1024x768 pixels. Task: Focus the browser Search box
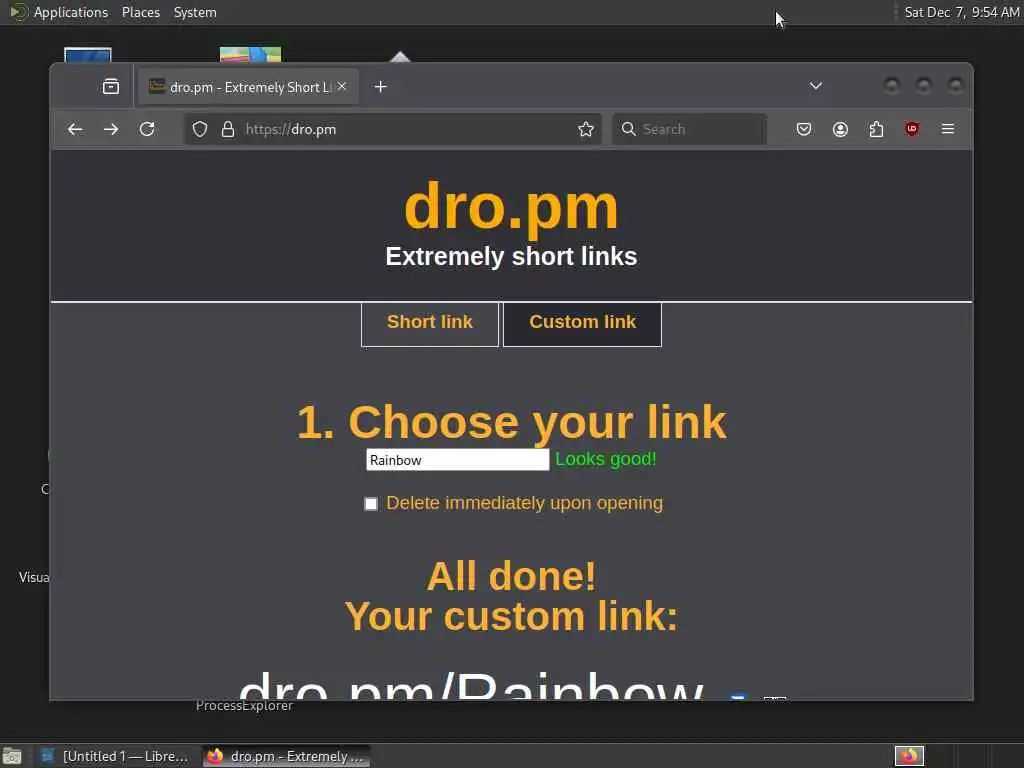pos(690,129)
